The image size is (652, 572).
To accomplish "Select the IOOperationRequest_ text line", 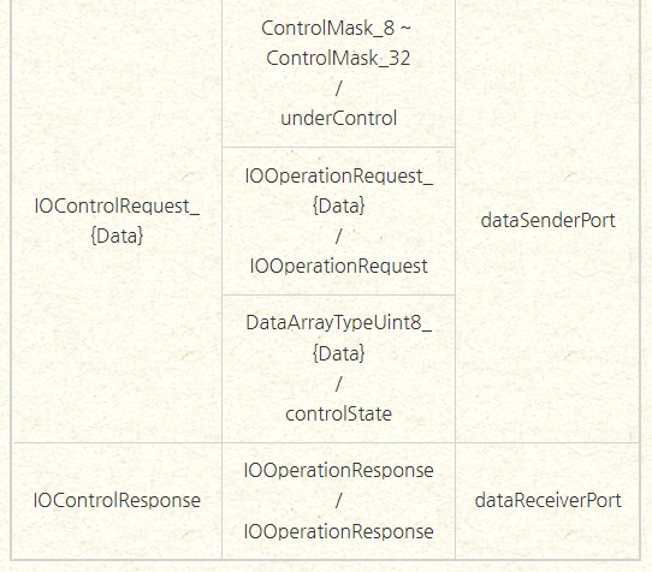I will pyautogui.click(x=338, y=176).
